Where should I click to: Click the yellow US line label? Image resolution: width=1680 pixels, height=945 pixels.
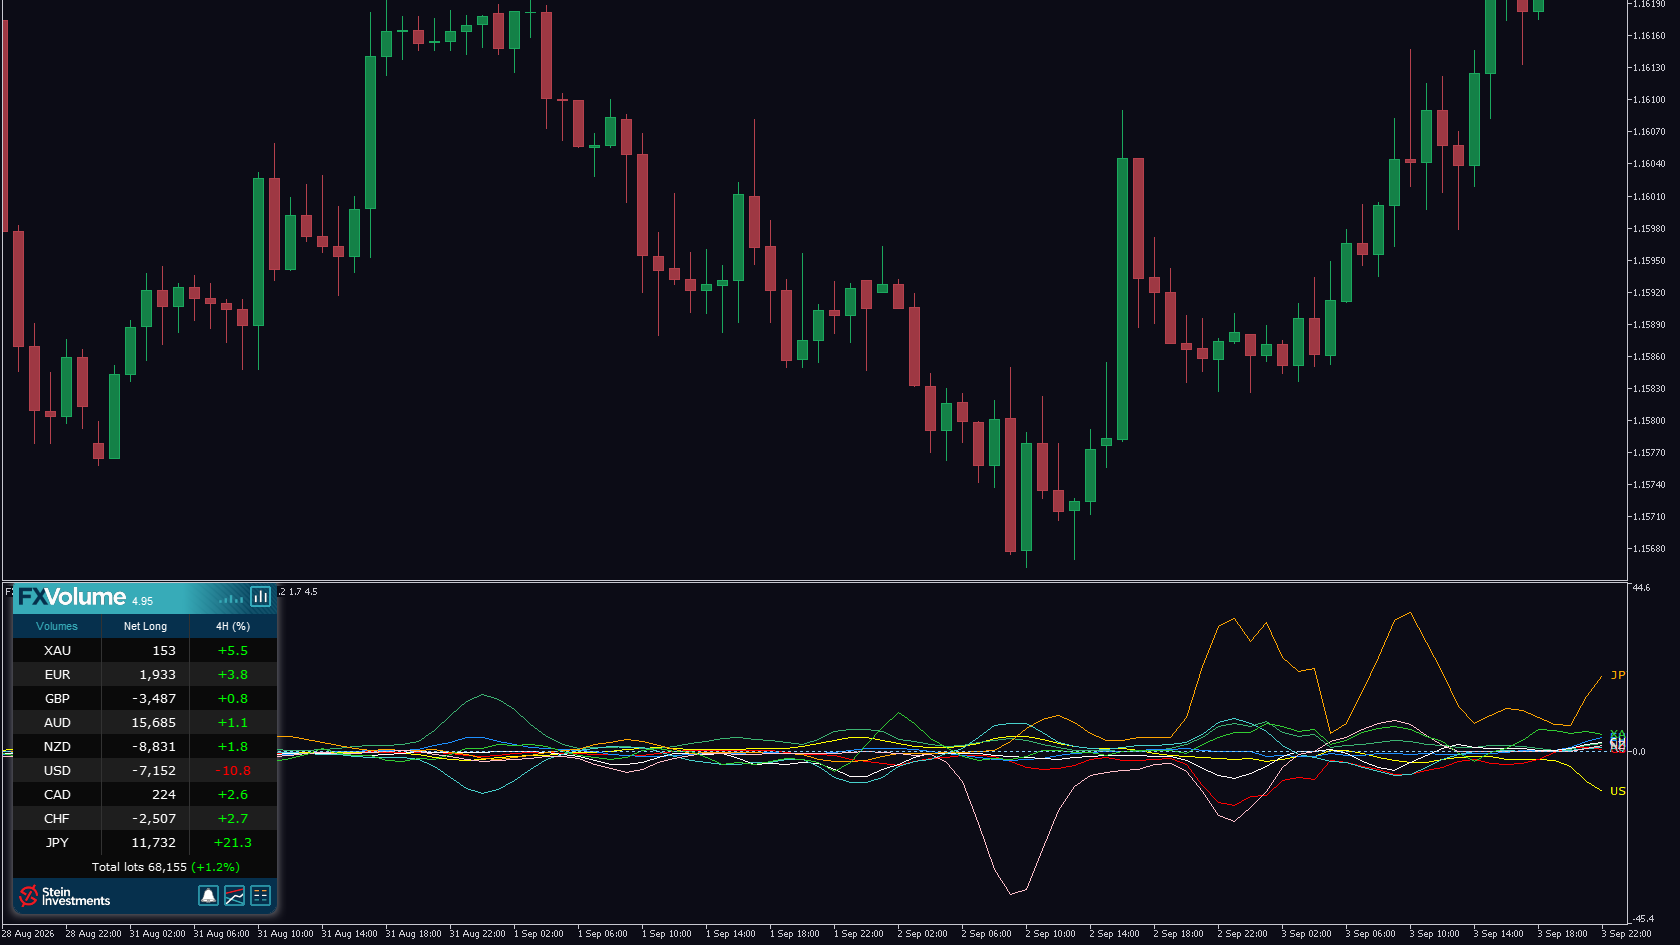(x=1618, y=791)
